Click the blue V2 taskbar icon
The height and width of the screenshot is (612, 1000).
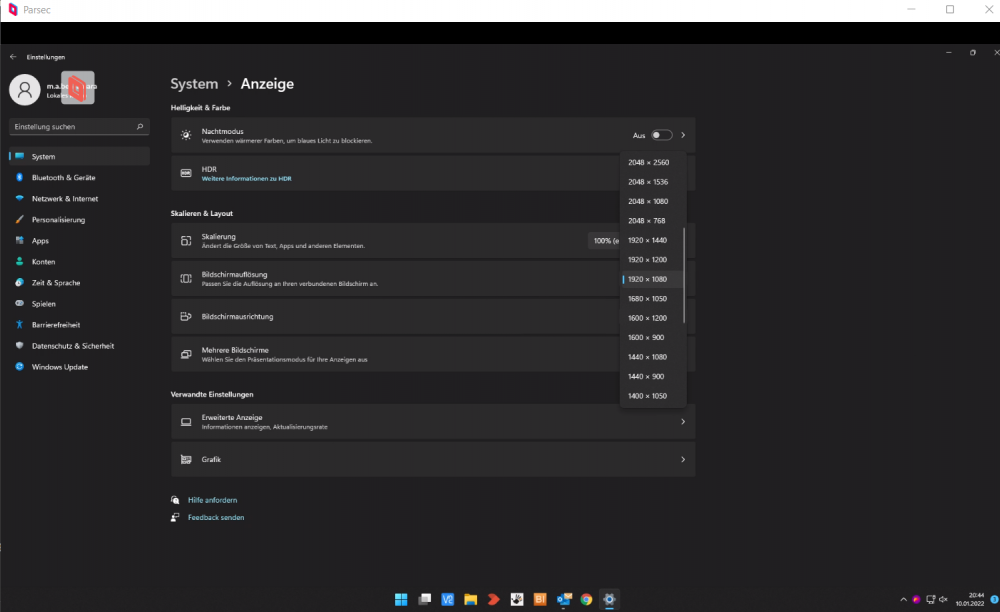448,599
